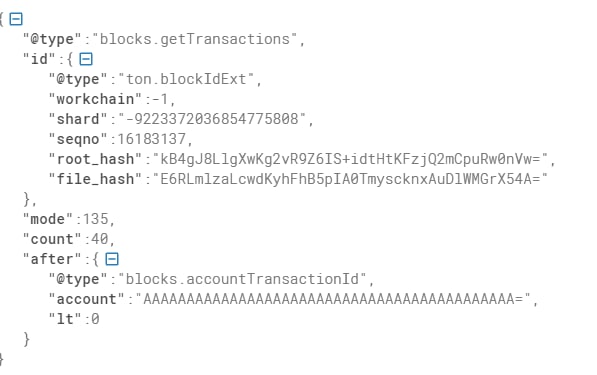Select the top-level "@type" key
This screenshot has width=597, height=375.
[52, 39]
